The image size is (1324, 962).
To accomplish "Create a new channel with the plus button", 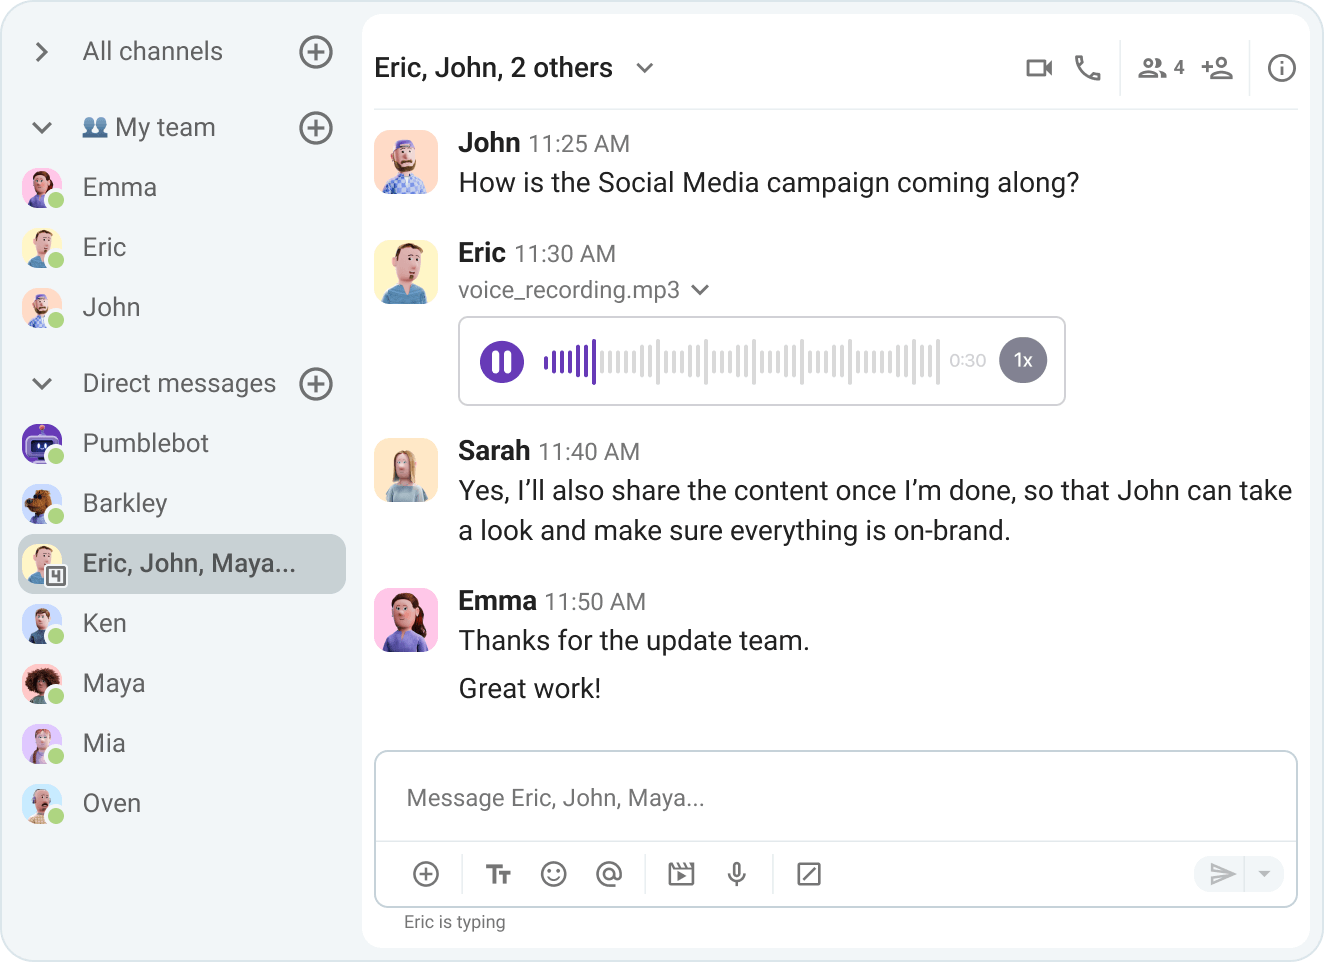I will (x=316, y=52).
